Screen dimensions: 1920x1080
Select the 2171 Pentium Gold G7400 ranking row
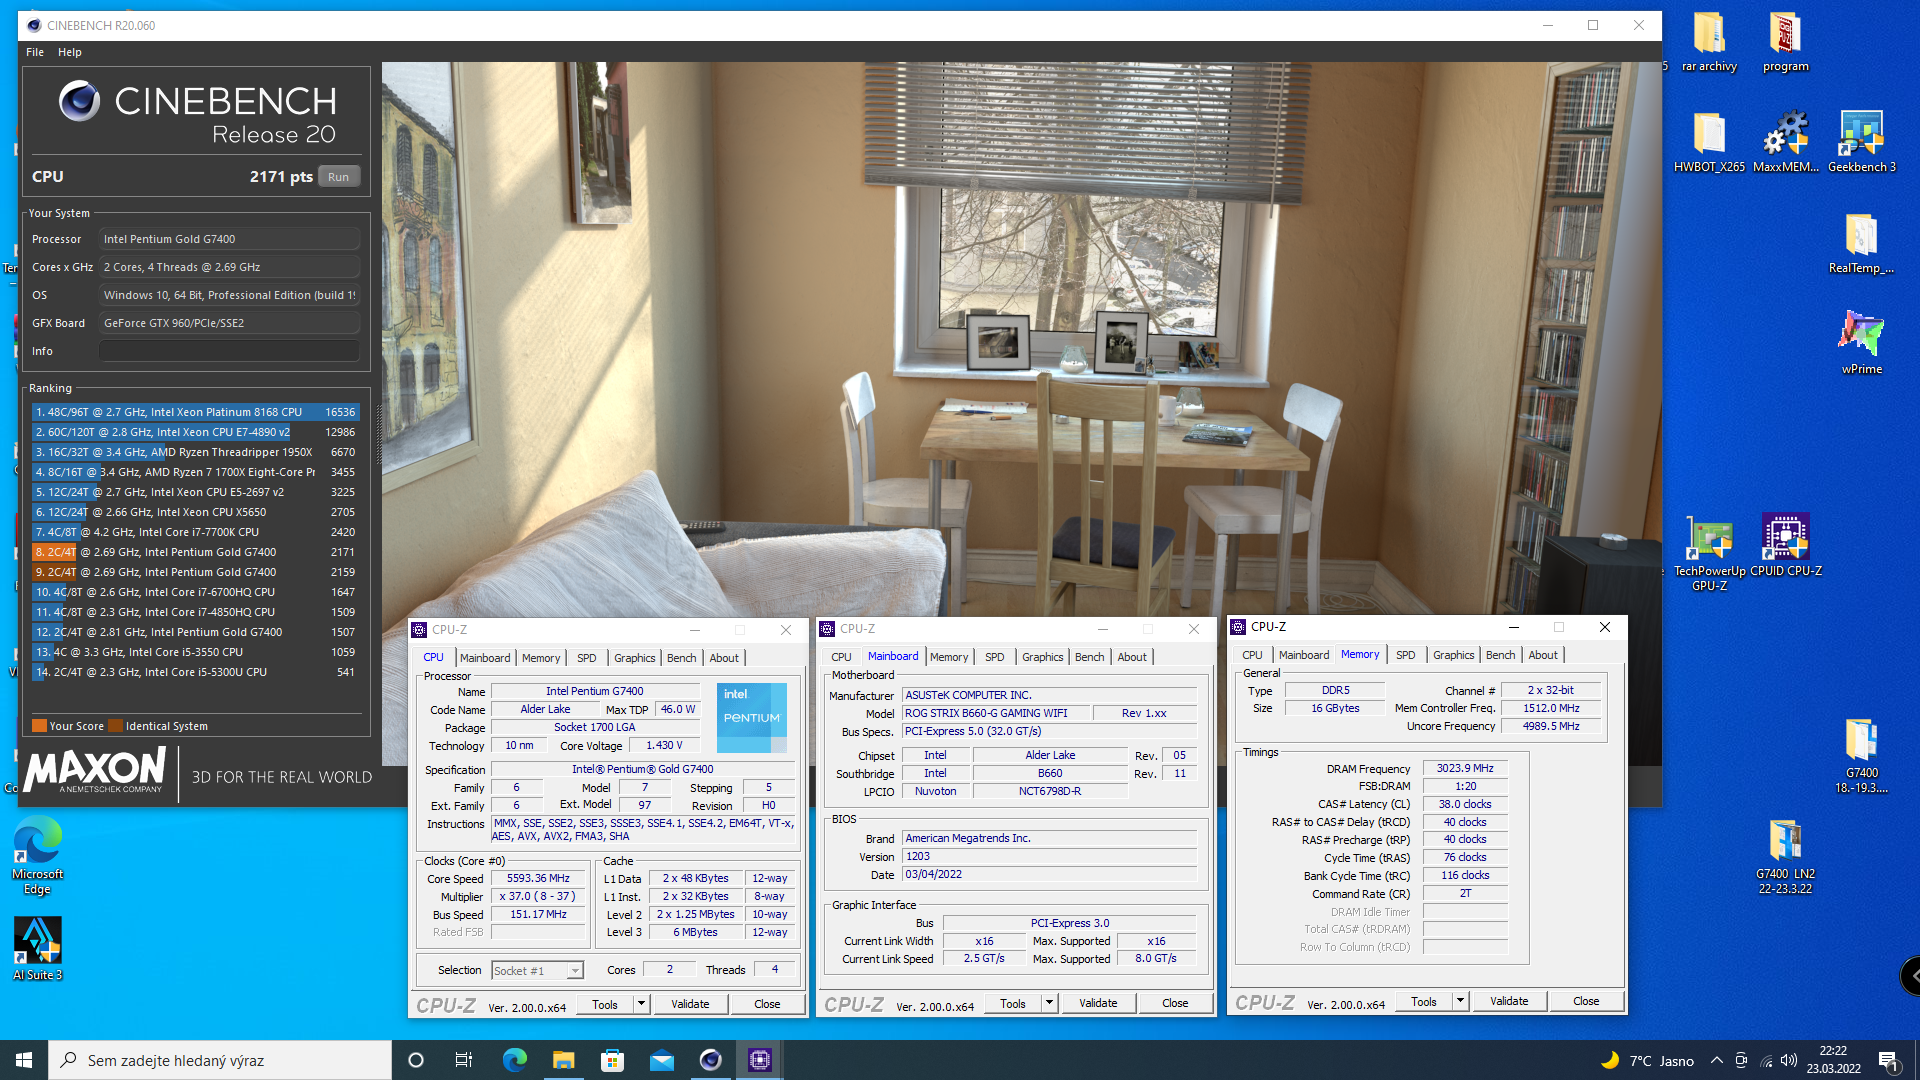(x=195, y=552)
